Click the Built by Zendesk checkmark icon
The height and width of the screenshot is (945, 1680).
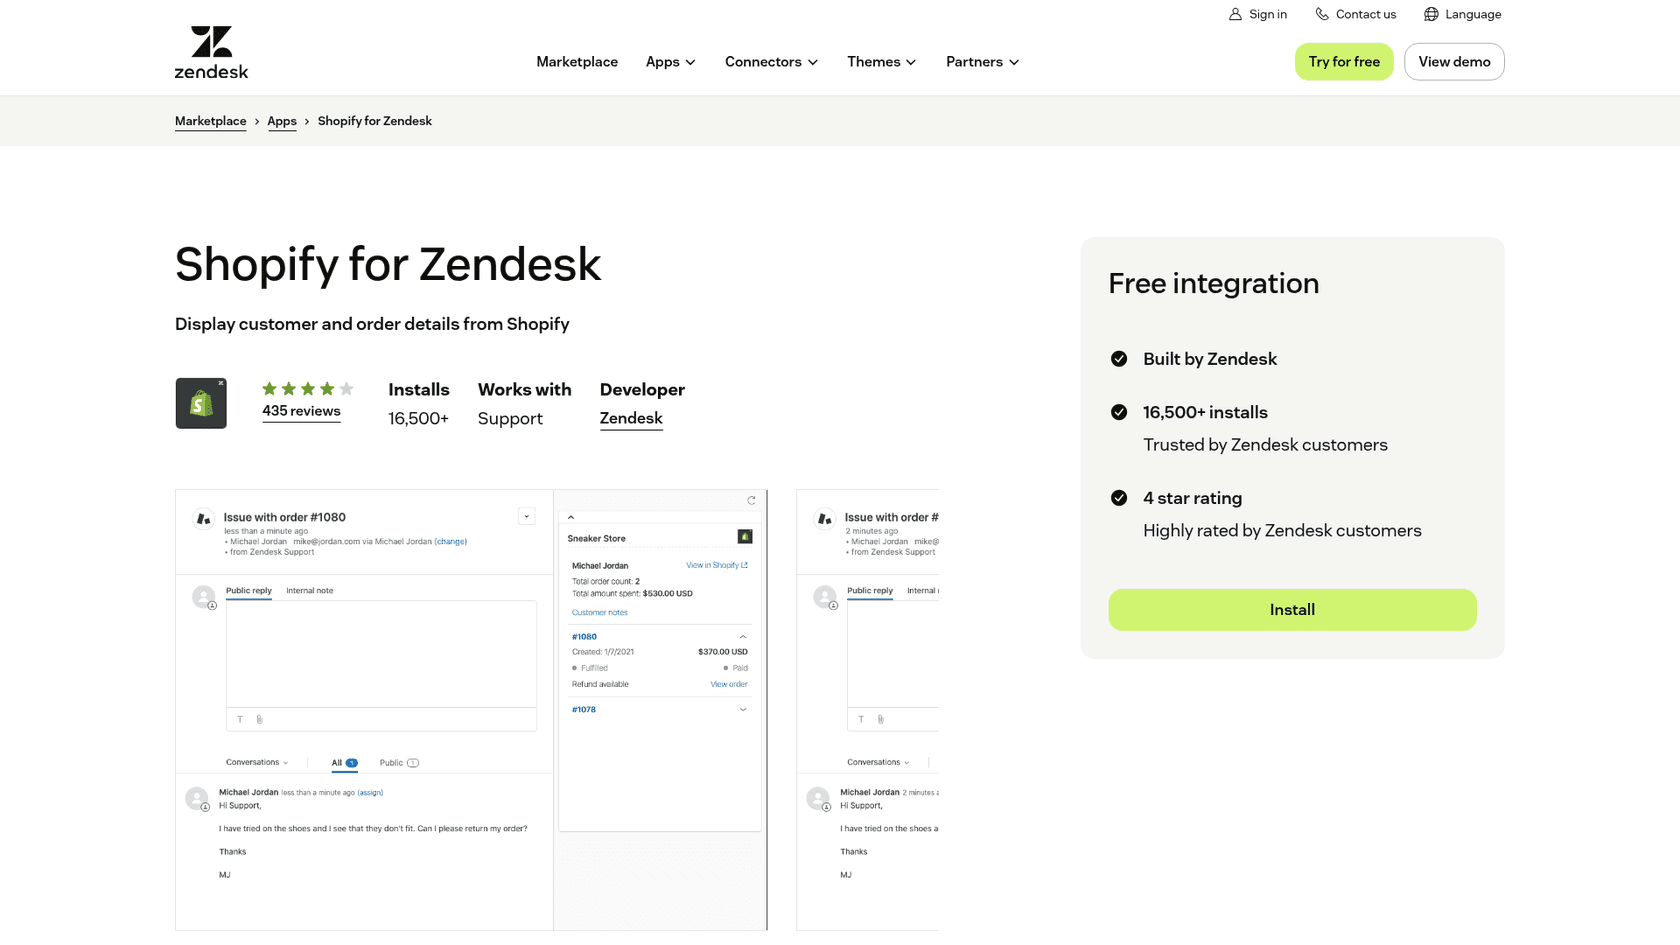pos(1119,359)
